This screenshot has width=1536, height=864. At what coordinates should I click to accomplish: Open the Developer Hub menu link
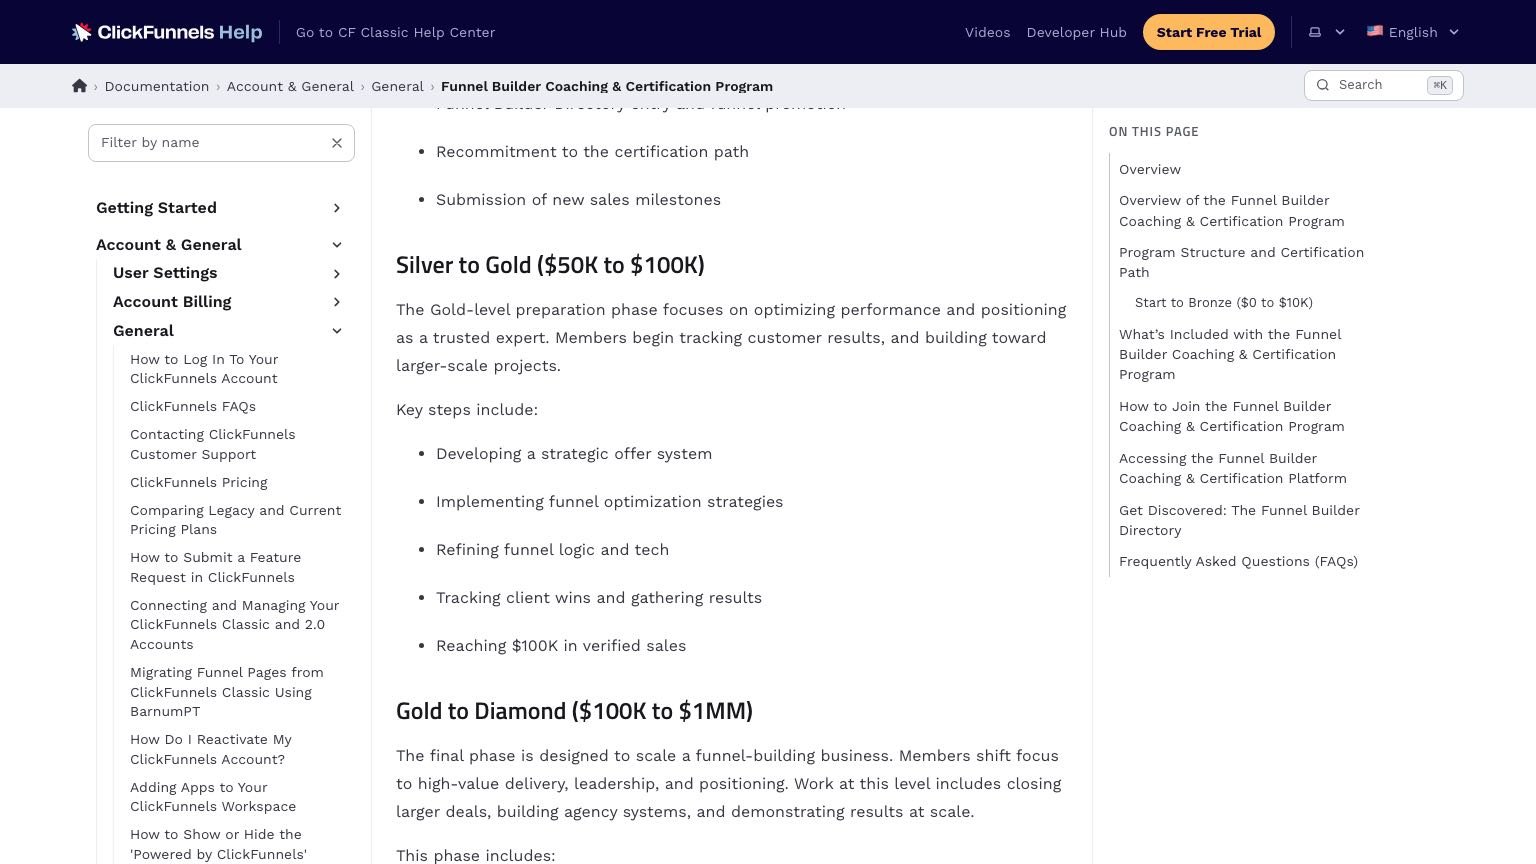click(x=1076, y=32)
